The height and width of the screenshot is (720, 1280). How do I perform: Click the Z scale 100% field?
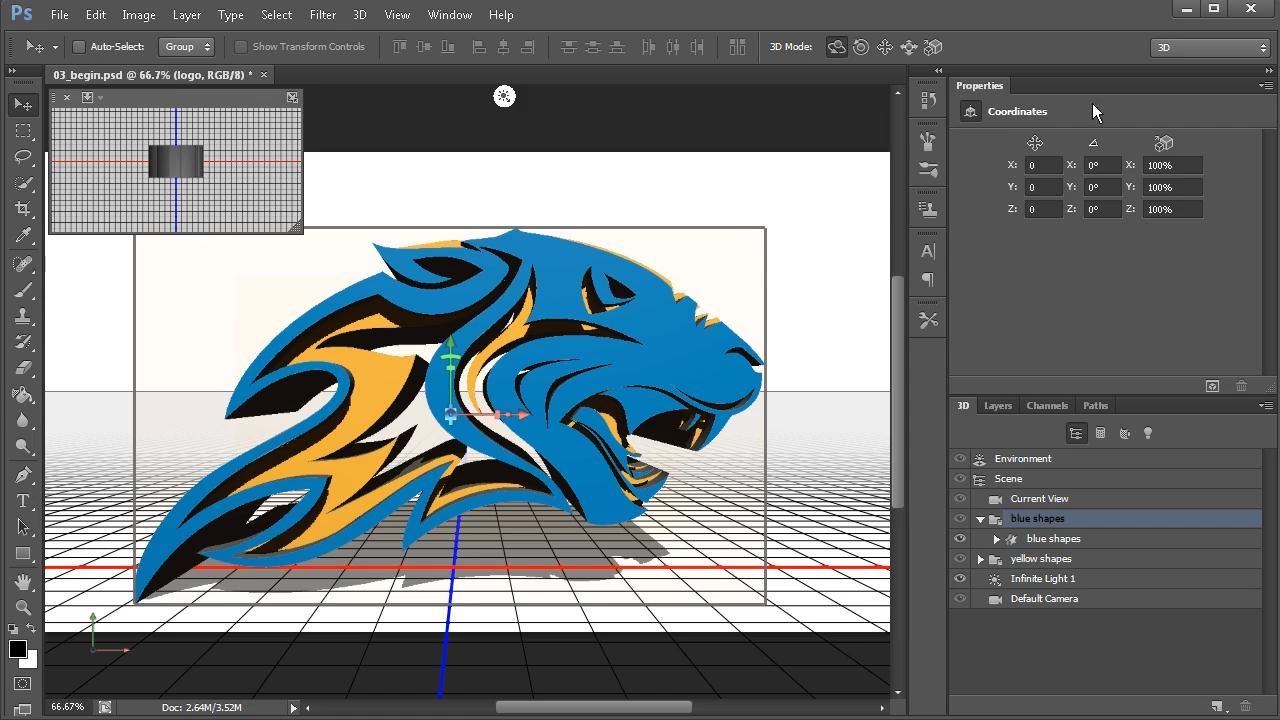pyautogui.click(x=1173, y=209)
